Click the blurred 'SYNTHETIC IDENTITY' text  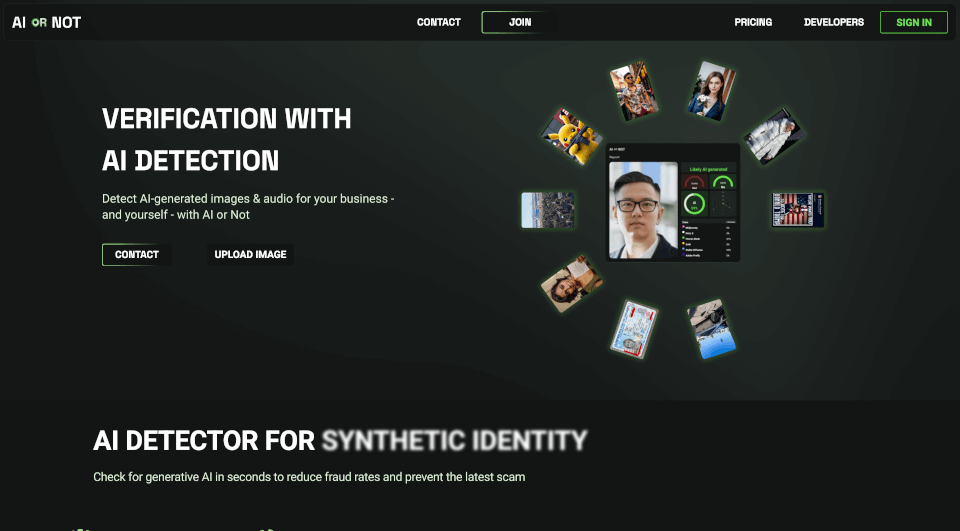(454, 440)
